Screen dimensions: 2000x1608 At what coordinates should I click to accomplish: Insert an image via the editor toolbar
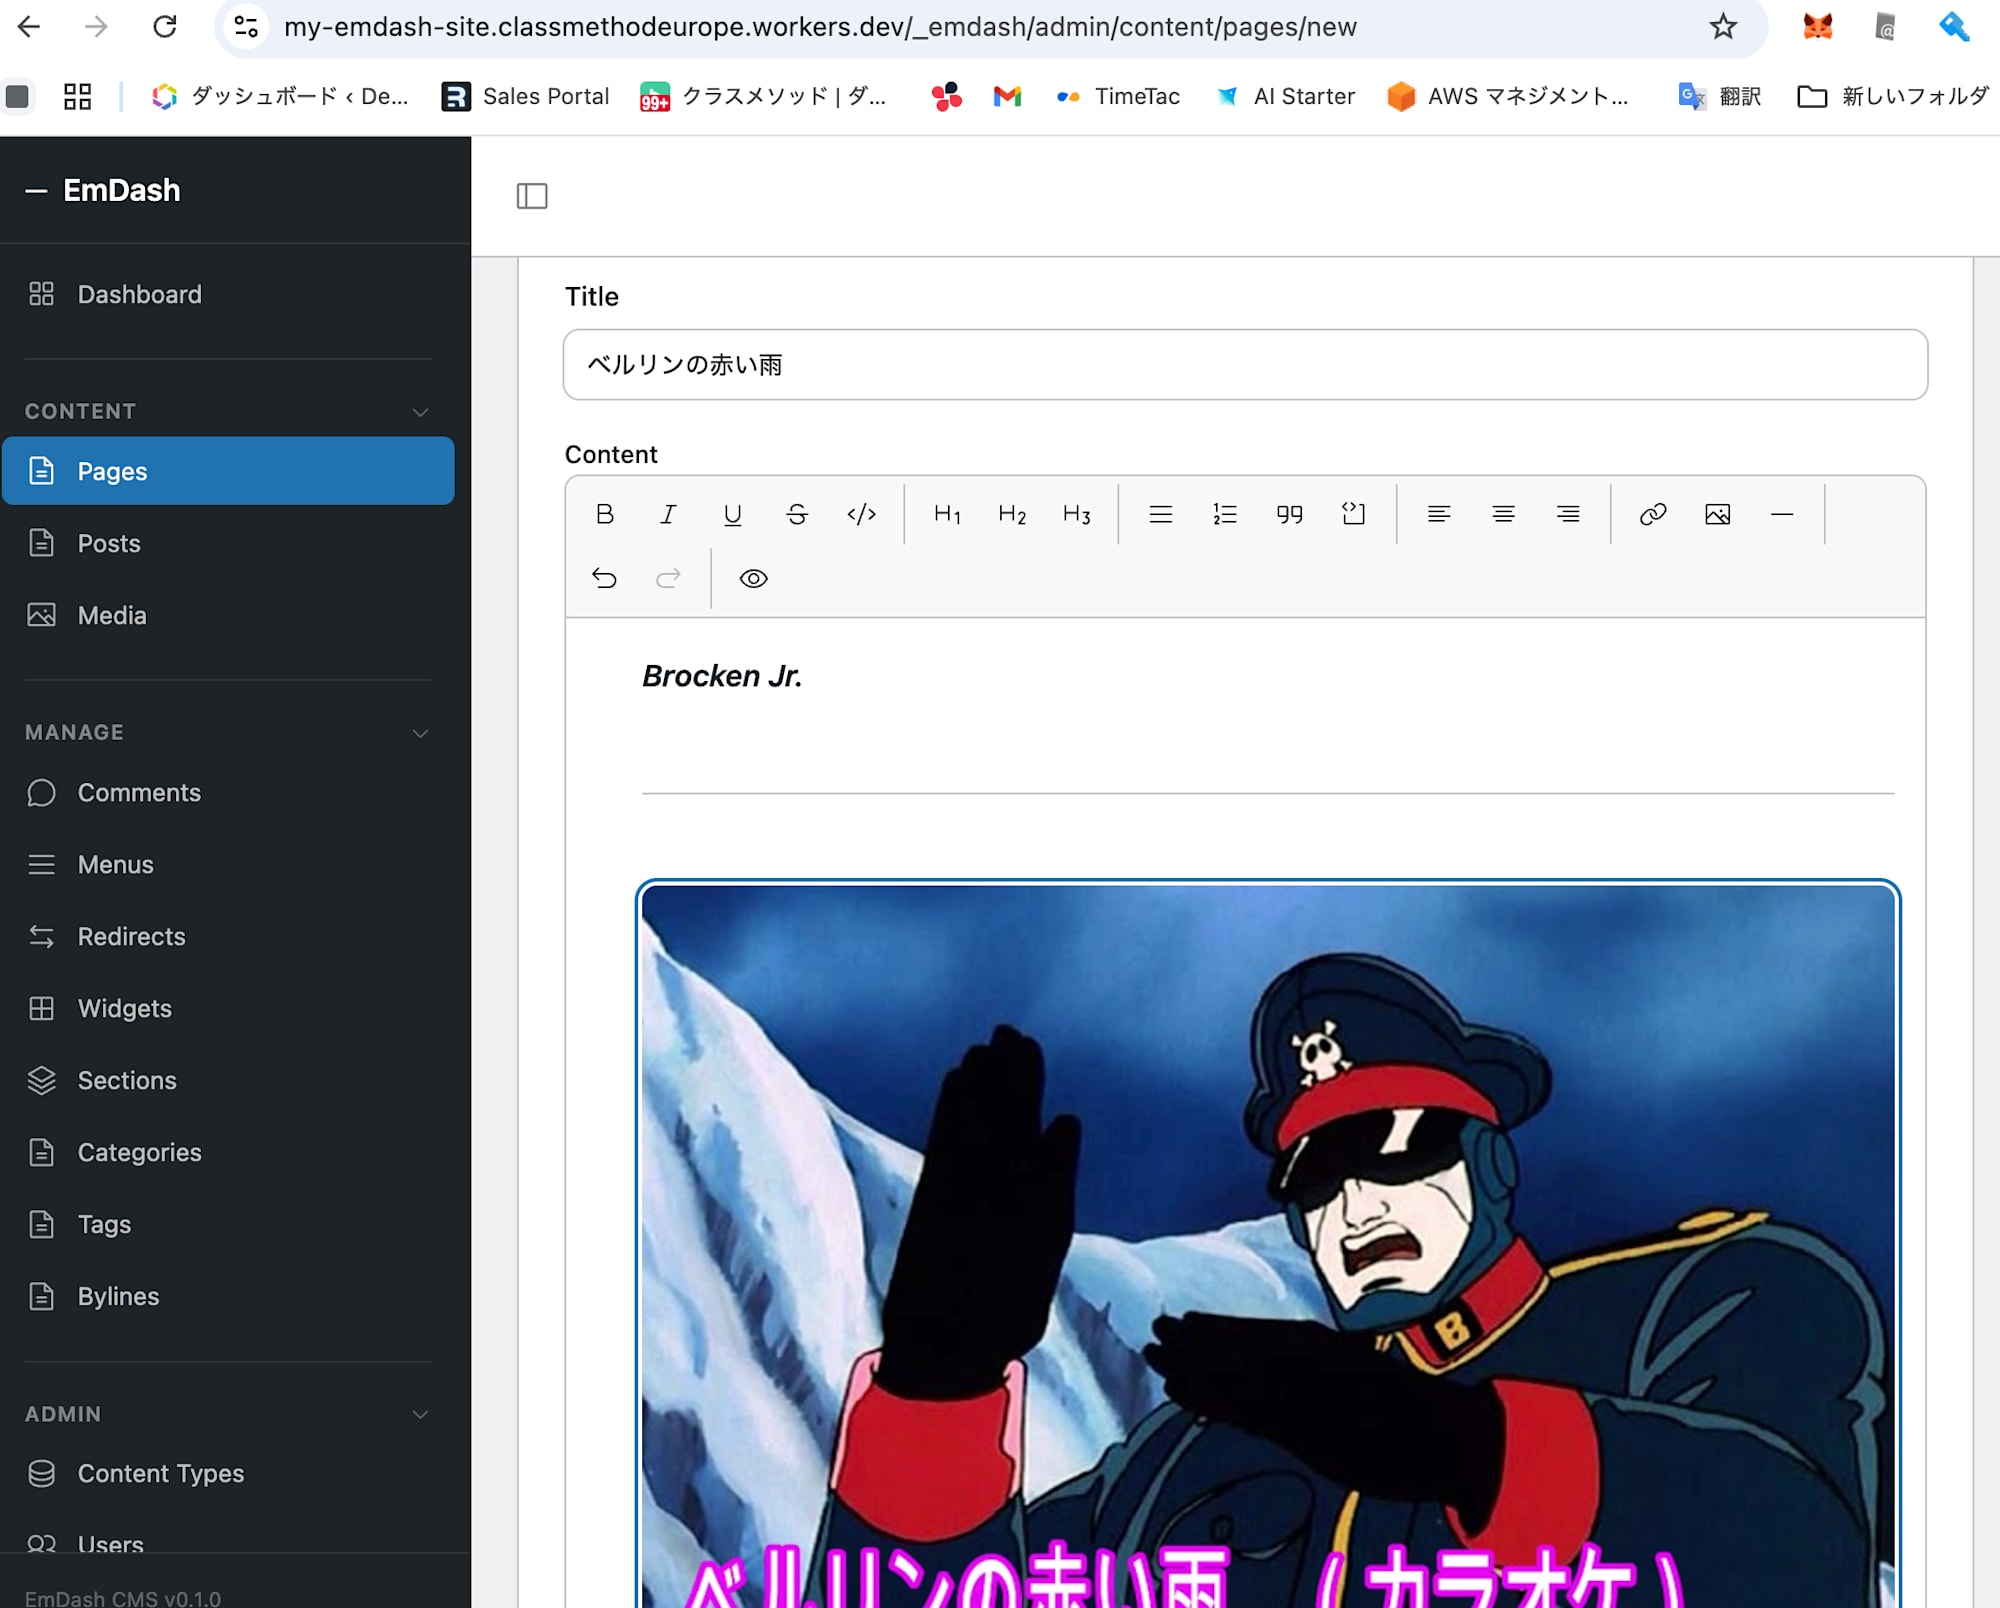1717,514
